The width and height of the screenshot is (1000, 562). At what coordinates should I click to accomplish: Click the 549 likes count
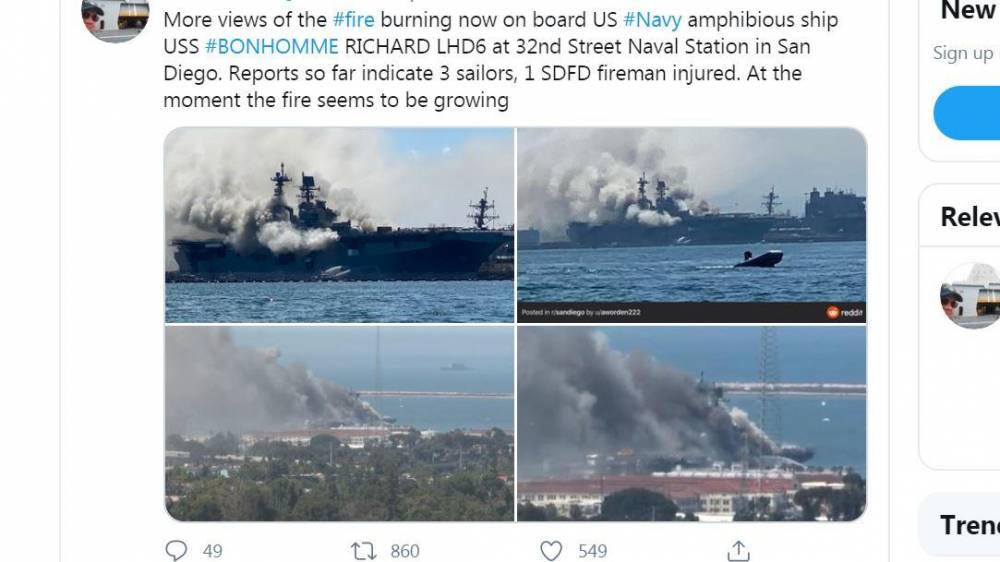point(592,551)
